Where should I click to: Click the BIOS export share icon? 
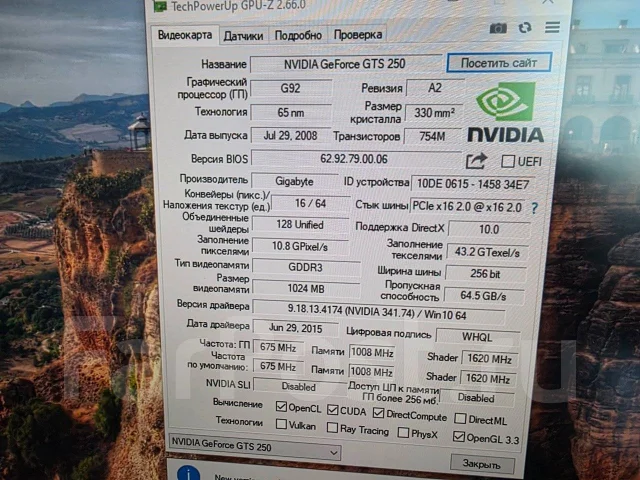(476, 161)
